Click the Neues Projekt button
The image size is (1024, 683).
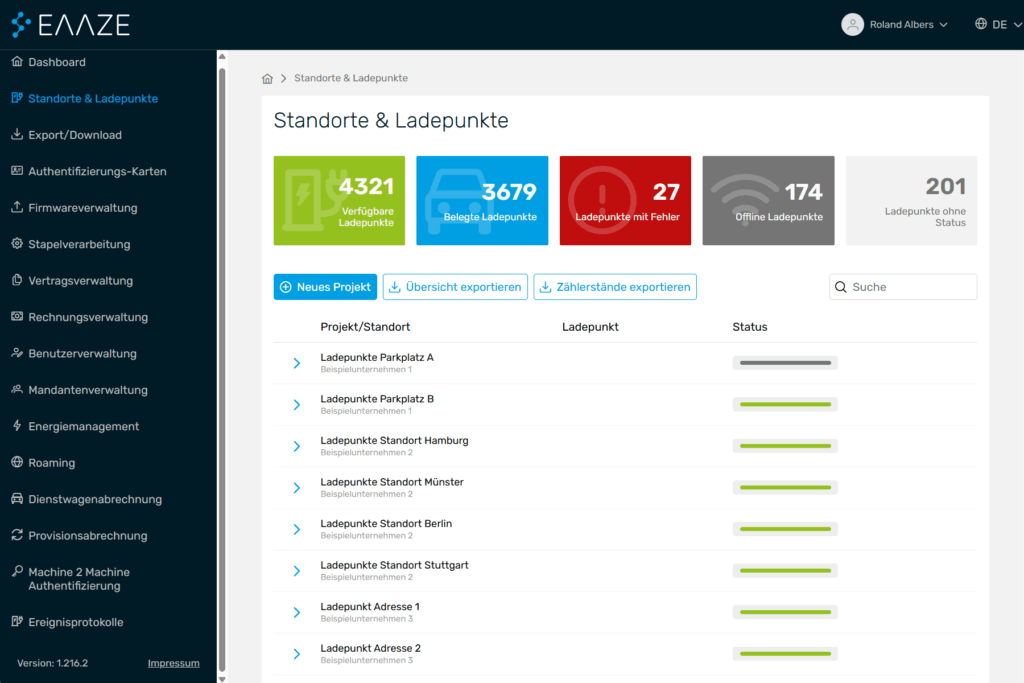point(325,287)
